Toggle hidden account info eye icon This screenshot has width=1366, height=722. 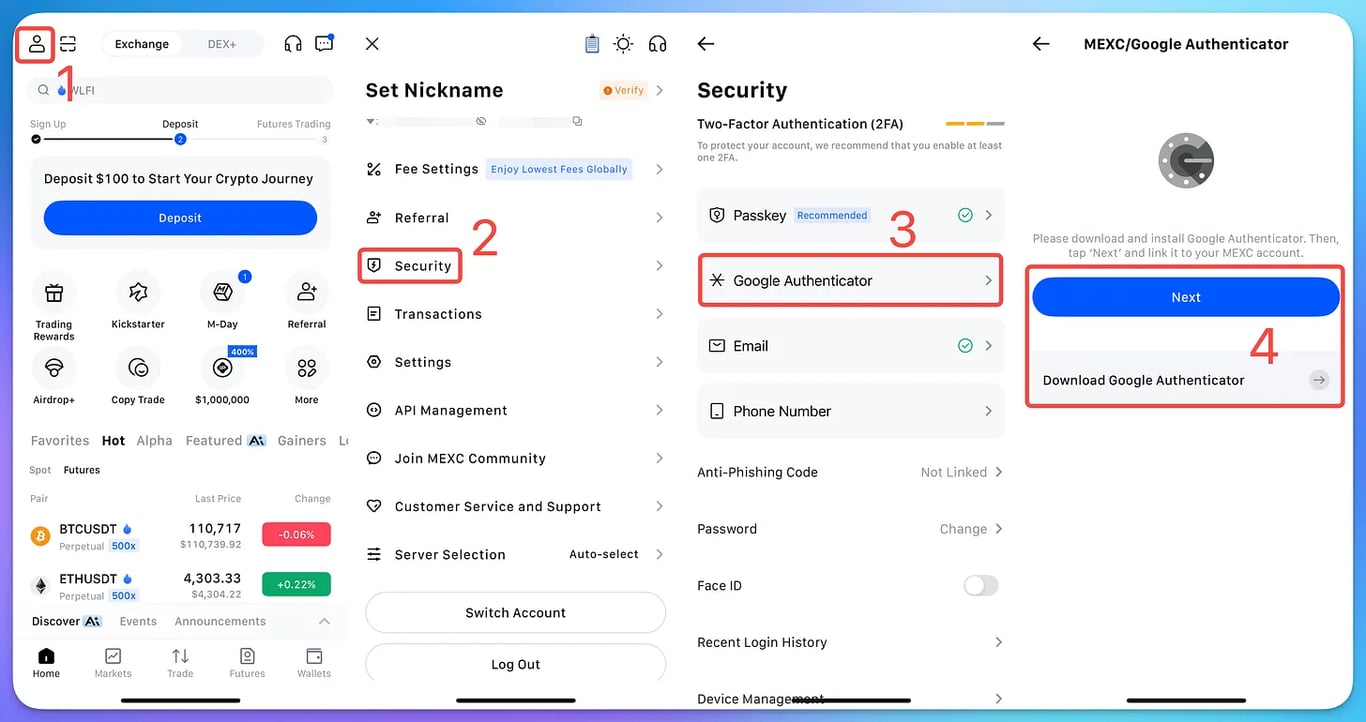[x=481, y=121]
